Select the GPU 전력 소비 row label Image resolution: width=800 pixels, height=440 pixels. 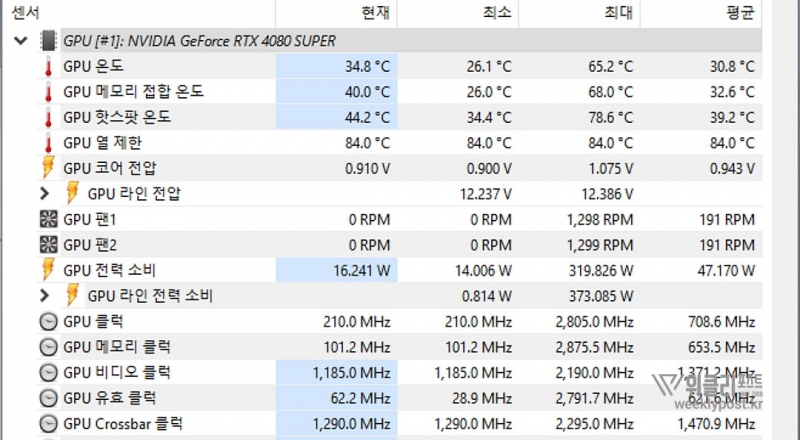pyautogui.click(x=110, y=271)
